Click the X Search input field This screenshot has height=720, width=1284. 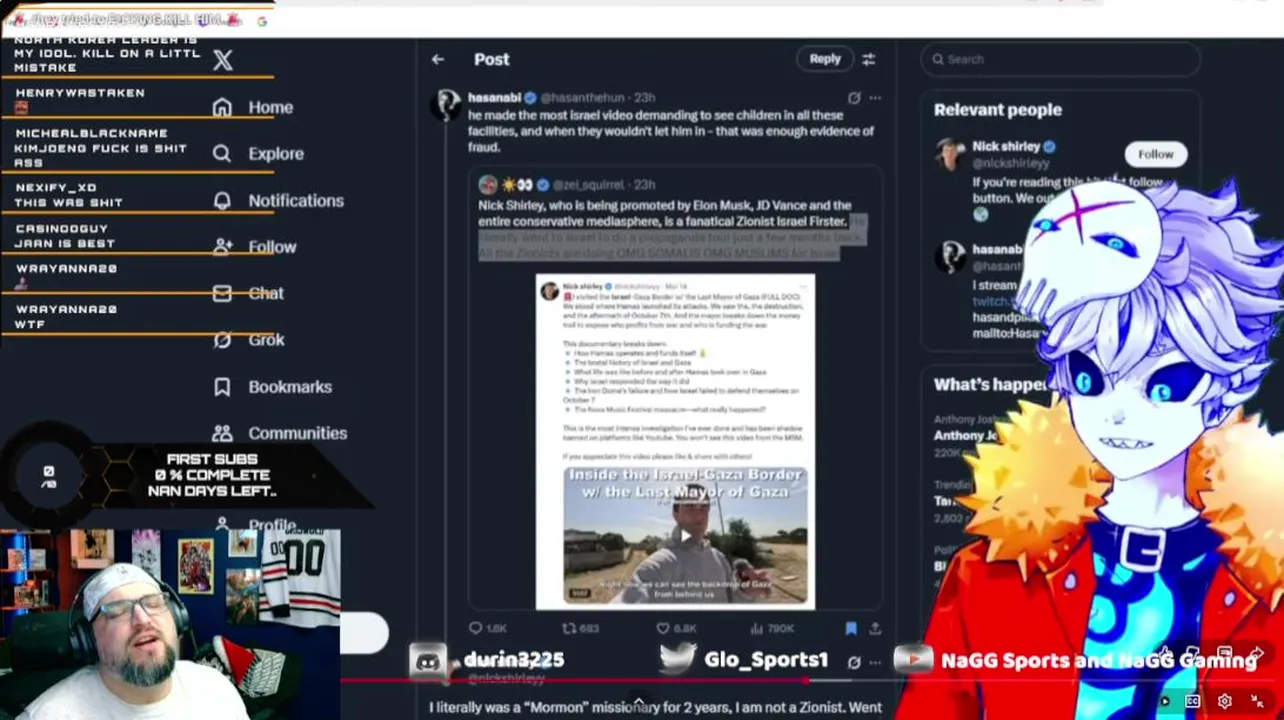(x=1060, y=59)
